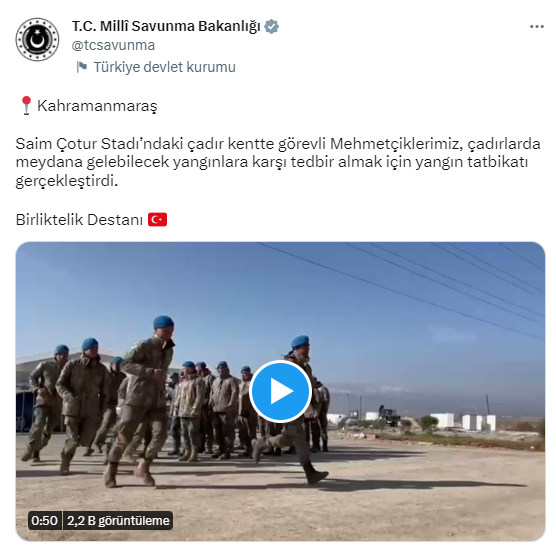Screen dimensions: 556x548
Task: Click the 0:50 video duration badge
Action: [44, 520]
